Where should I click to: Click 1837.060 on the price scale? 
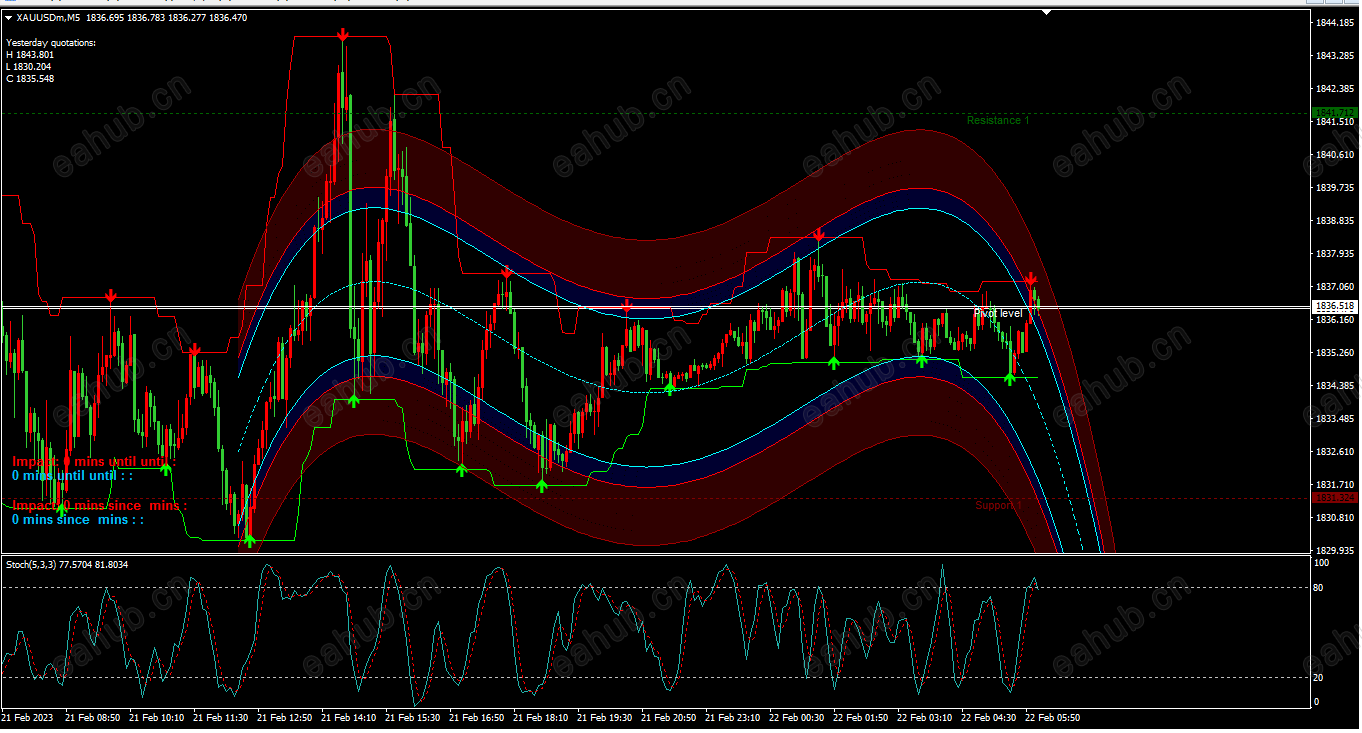coord(1336,287)
